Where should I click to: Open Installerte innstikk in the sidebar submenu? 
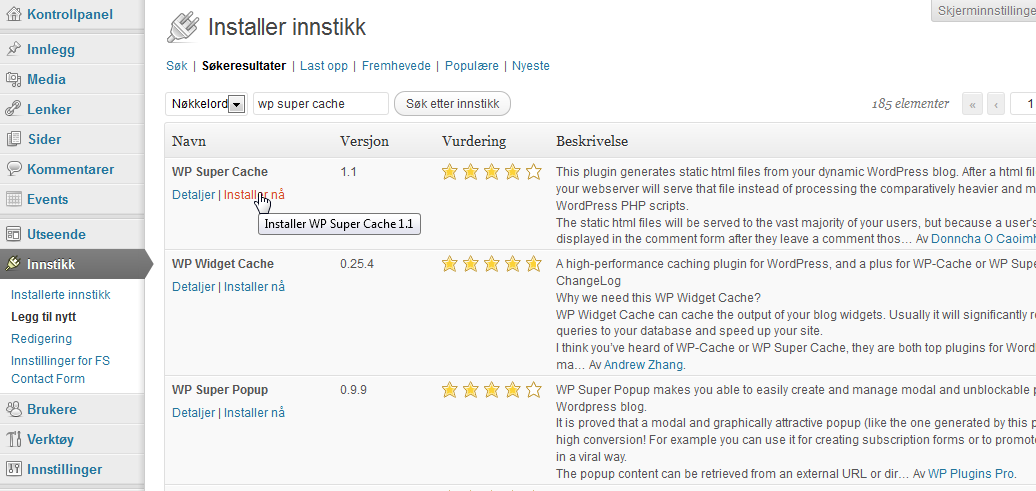tap(61, 295)
